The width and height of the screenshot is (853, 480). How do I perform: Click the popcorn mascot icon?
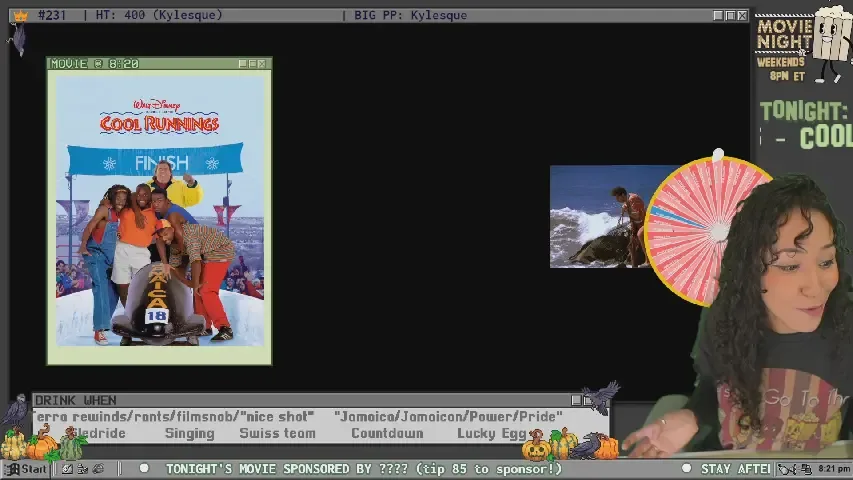[x=829, y=40]
